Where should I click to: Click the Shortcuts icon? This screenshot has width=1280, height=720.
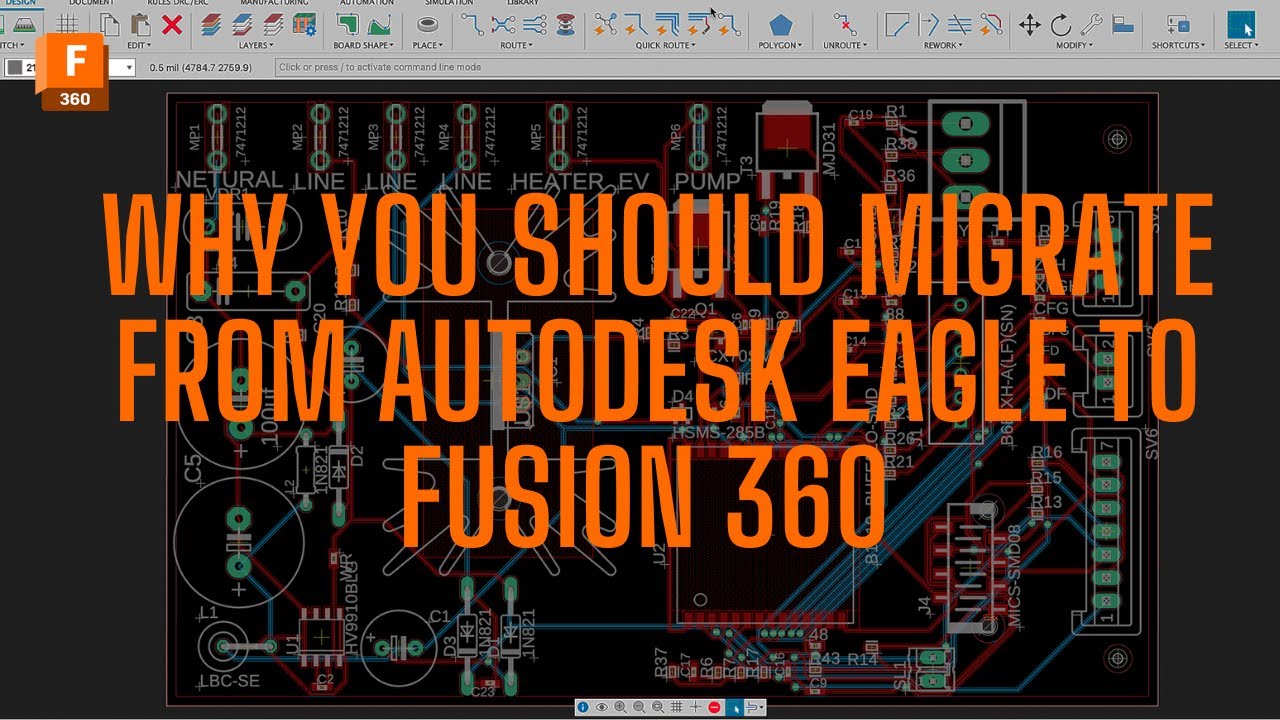coord(1178,25)
